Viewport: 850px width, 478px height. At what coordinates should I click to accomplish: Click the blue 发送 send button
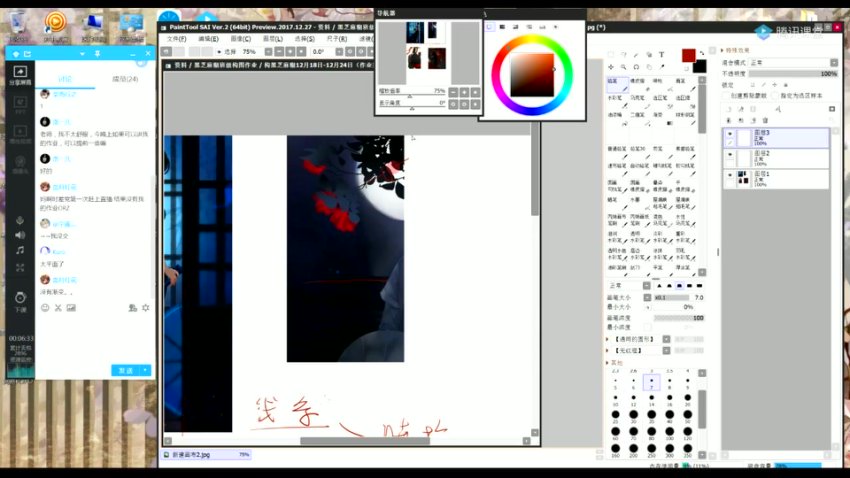click(126, 370)
